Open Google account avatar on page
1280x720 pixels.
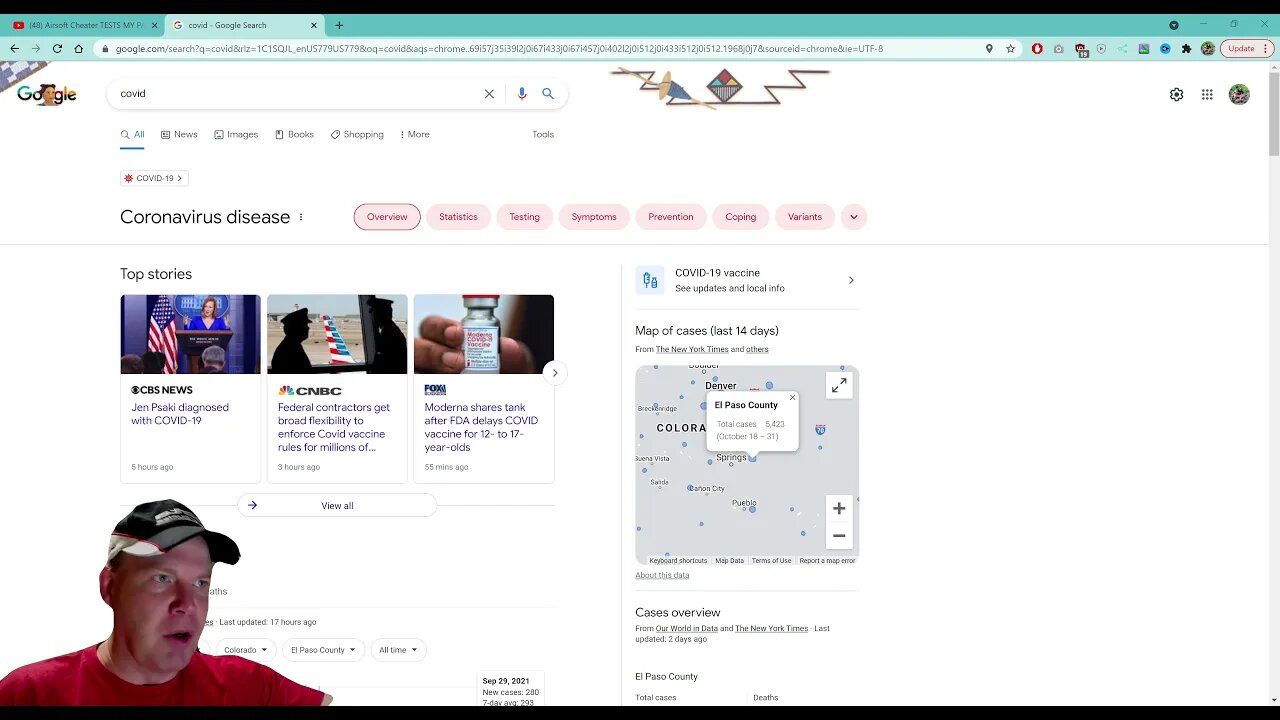(x=1239, y=94)
